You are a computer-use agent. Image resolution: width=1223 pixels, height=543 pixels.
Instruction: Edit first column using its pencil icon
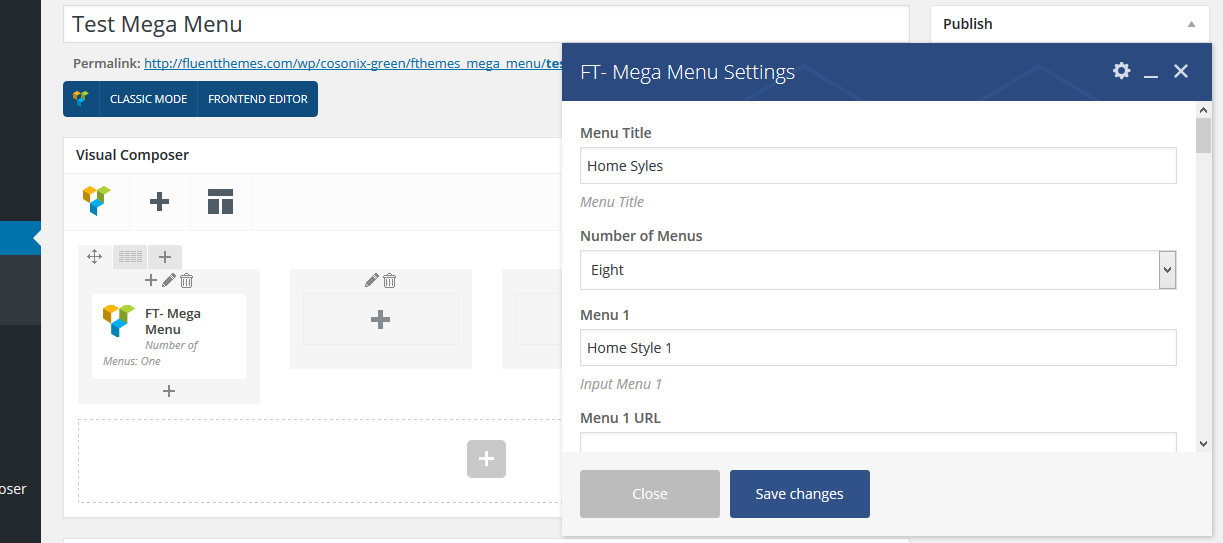[169, 281]
